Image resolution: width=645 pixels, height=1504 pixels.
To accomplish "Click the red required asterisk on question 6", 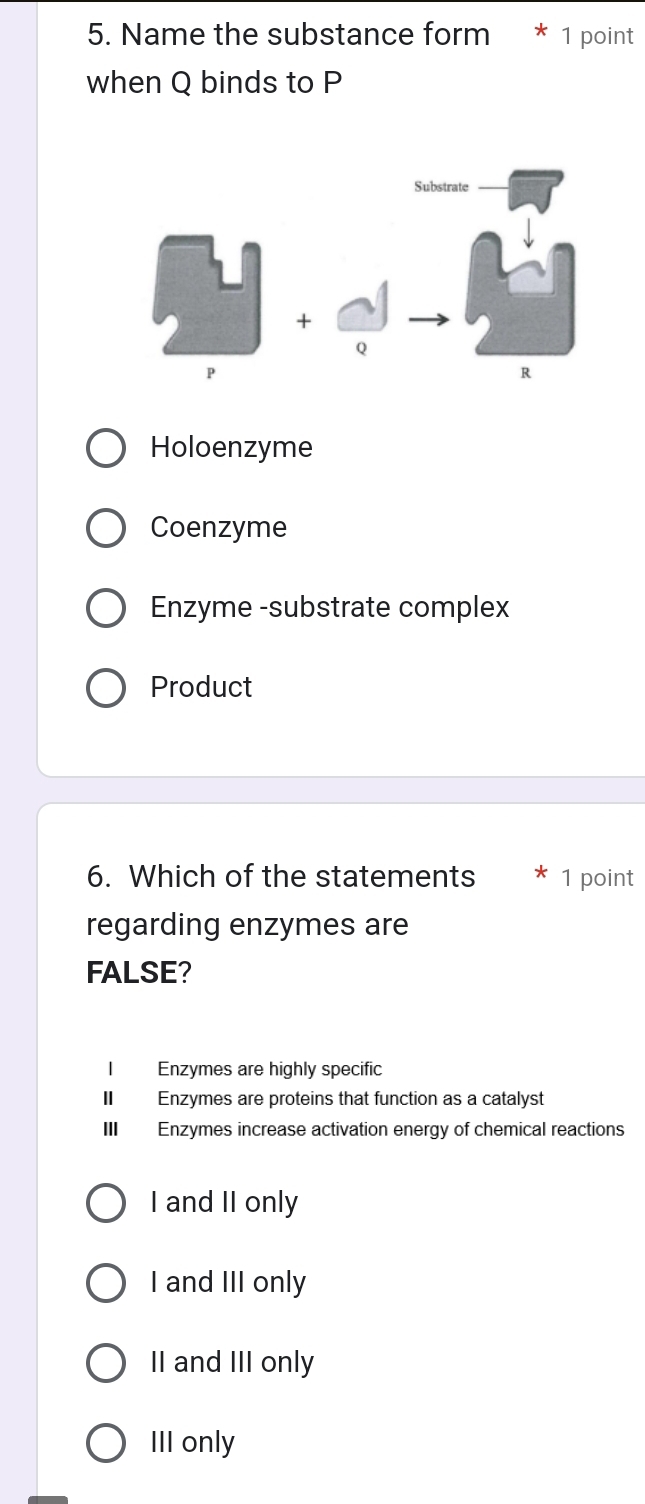I will click(539, 875).
